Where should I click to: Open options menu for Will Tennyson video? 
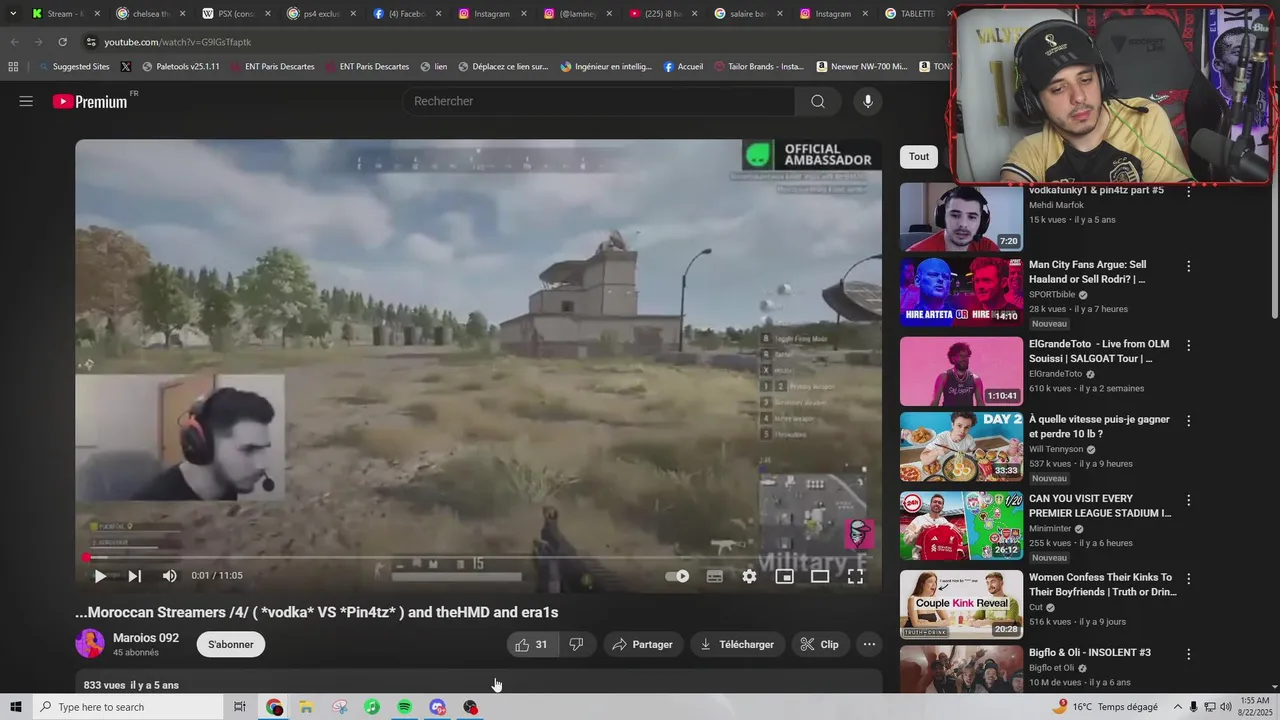1188,422
